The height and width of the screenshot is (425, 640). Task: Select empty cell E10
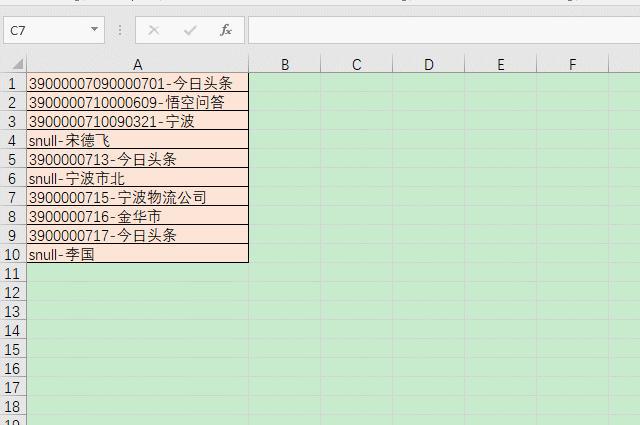(500, 254)
